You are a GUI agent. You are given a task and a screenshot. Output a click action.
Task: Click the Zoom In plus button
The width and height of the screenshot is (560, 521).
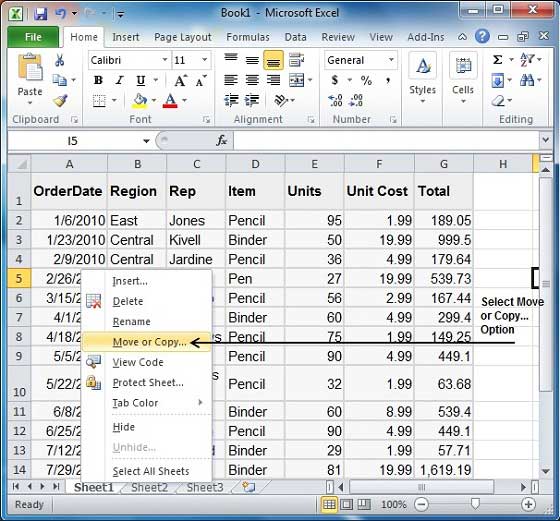tap(529, 504)
